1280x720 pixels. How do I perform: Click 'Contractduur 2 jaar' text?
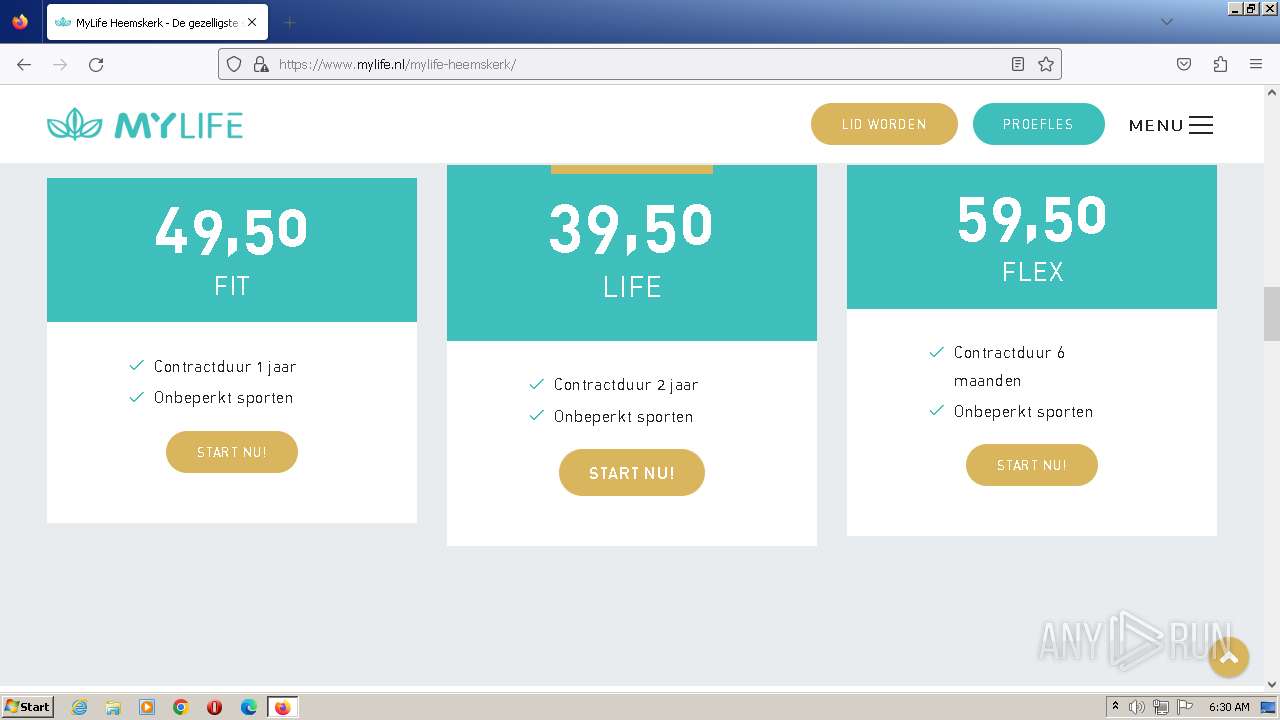coord(626,385)
